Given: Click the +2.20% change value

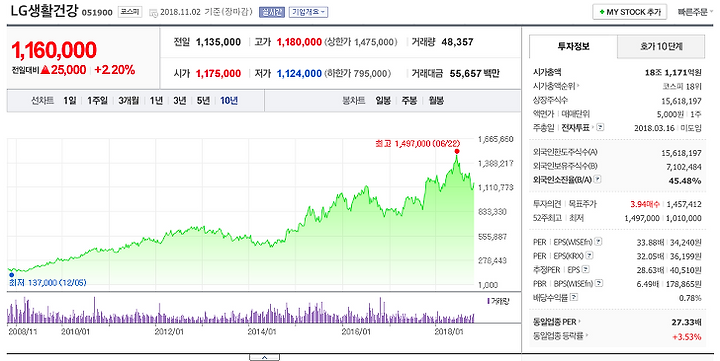Looking at the screenshot, I should click(115, 70).
